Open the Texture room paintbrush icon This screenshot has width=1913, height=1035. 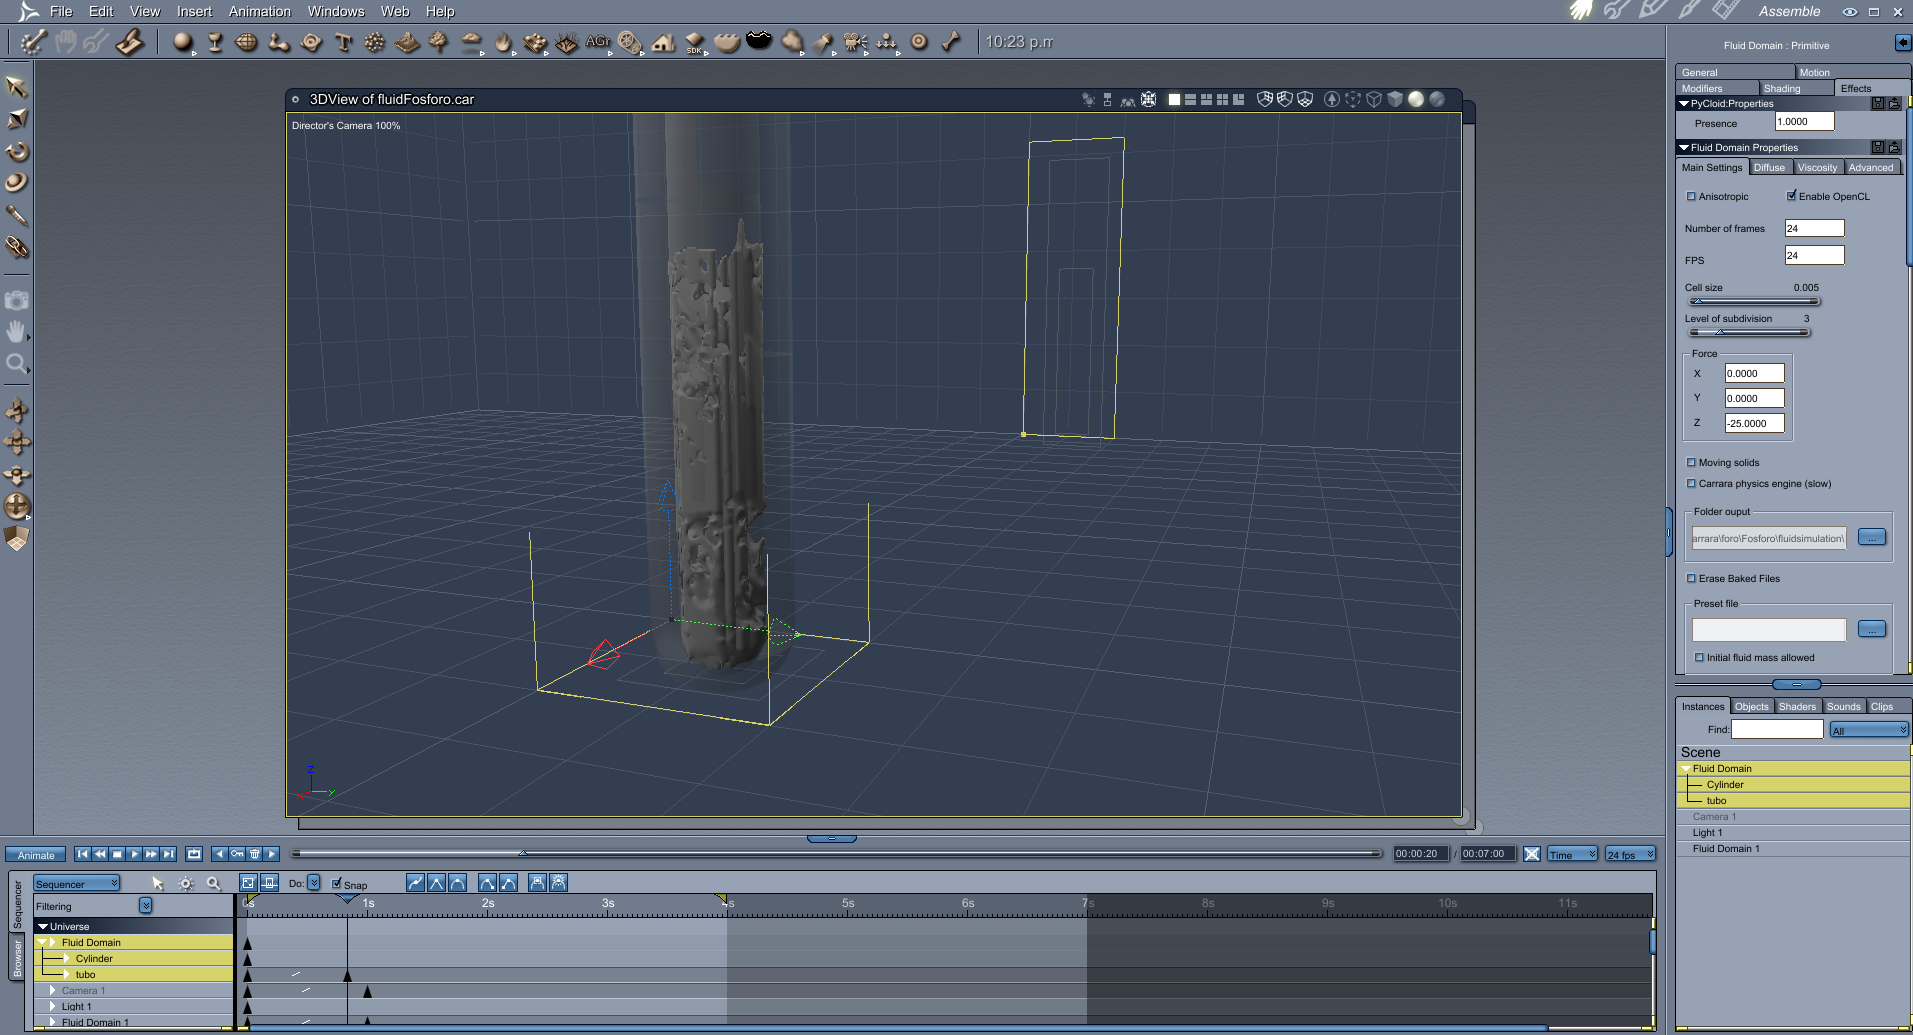1689,11
